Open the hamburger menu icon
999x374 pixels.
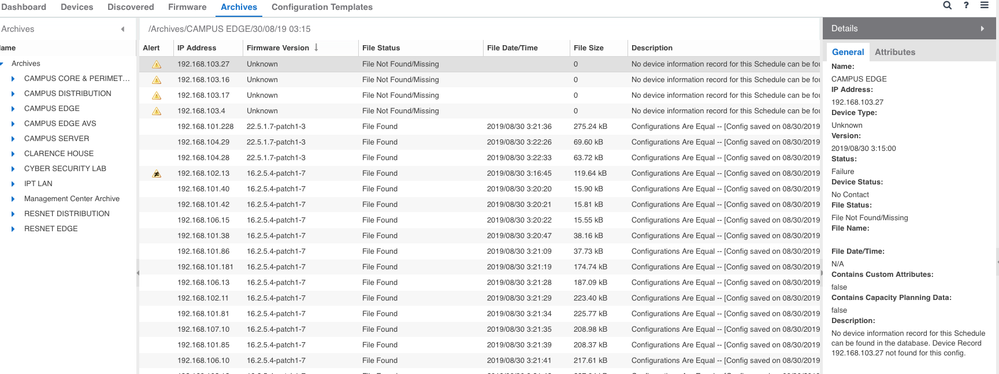pyautogui.click(x=984, y=5)
